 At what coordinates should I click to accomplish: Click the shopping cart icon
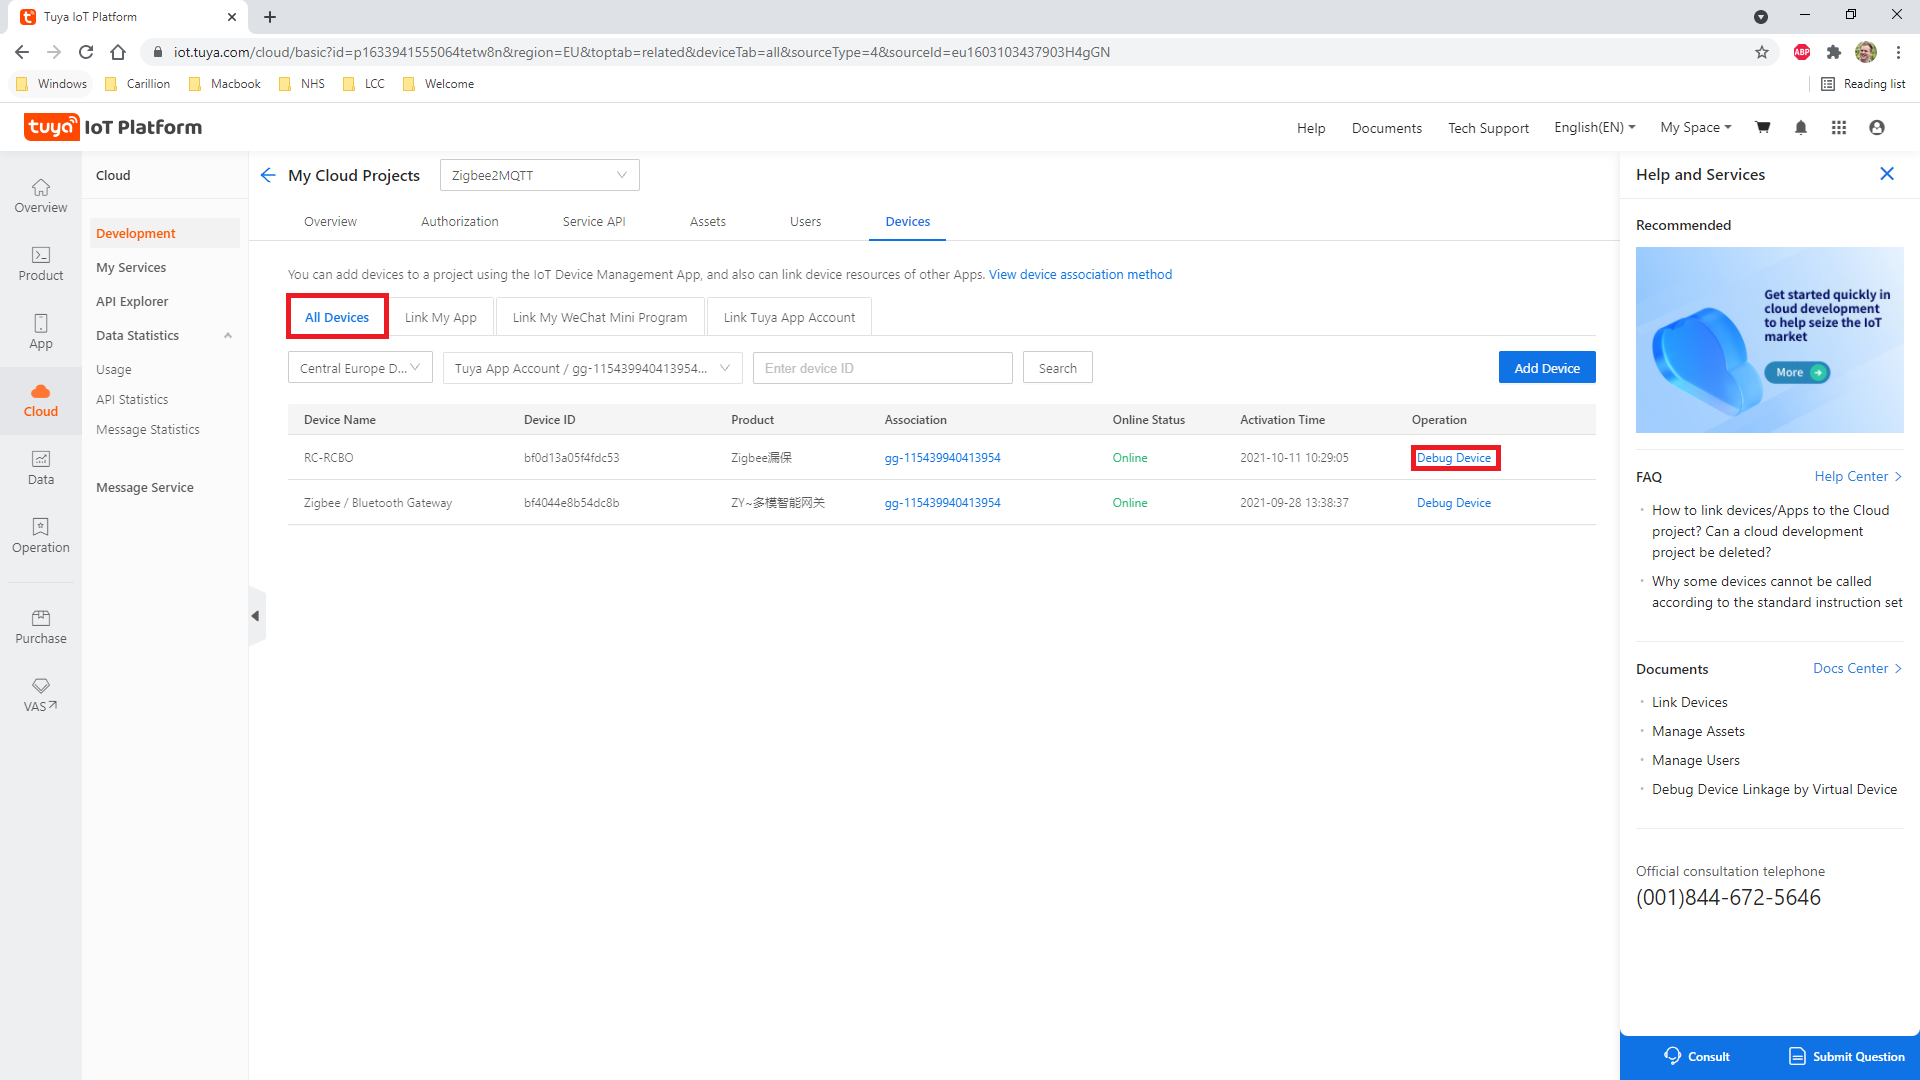(x=1763, y=127)
